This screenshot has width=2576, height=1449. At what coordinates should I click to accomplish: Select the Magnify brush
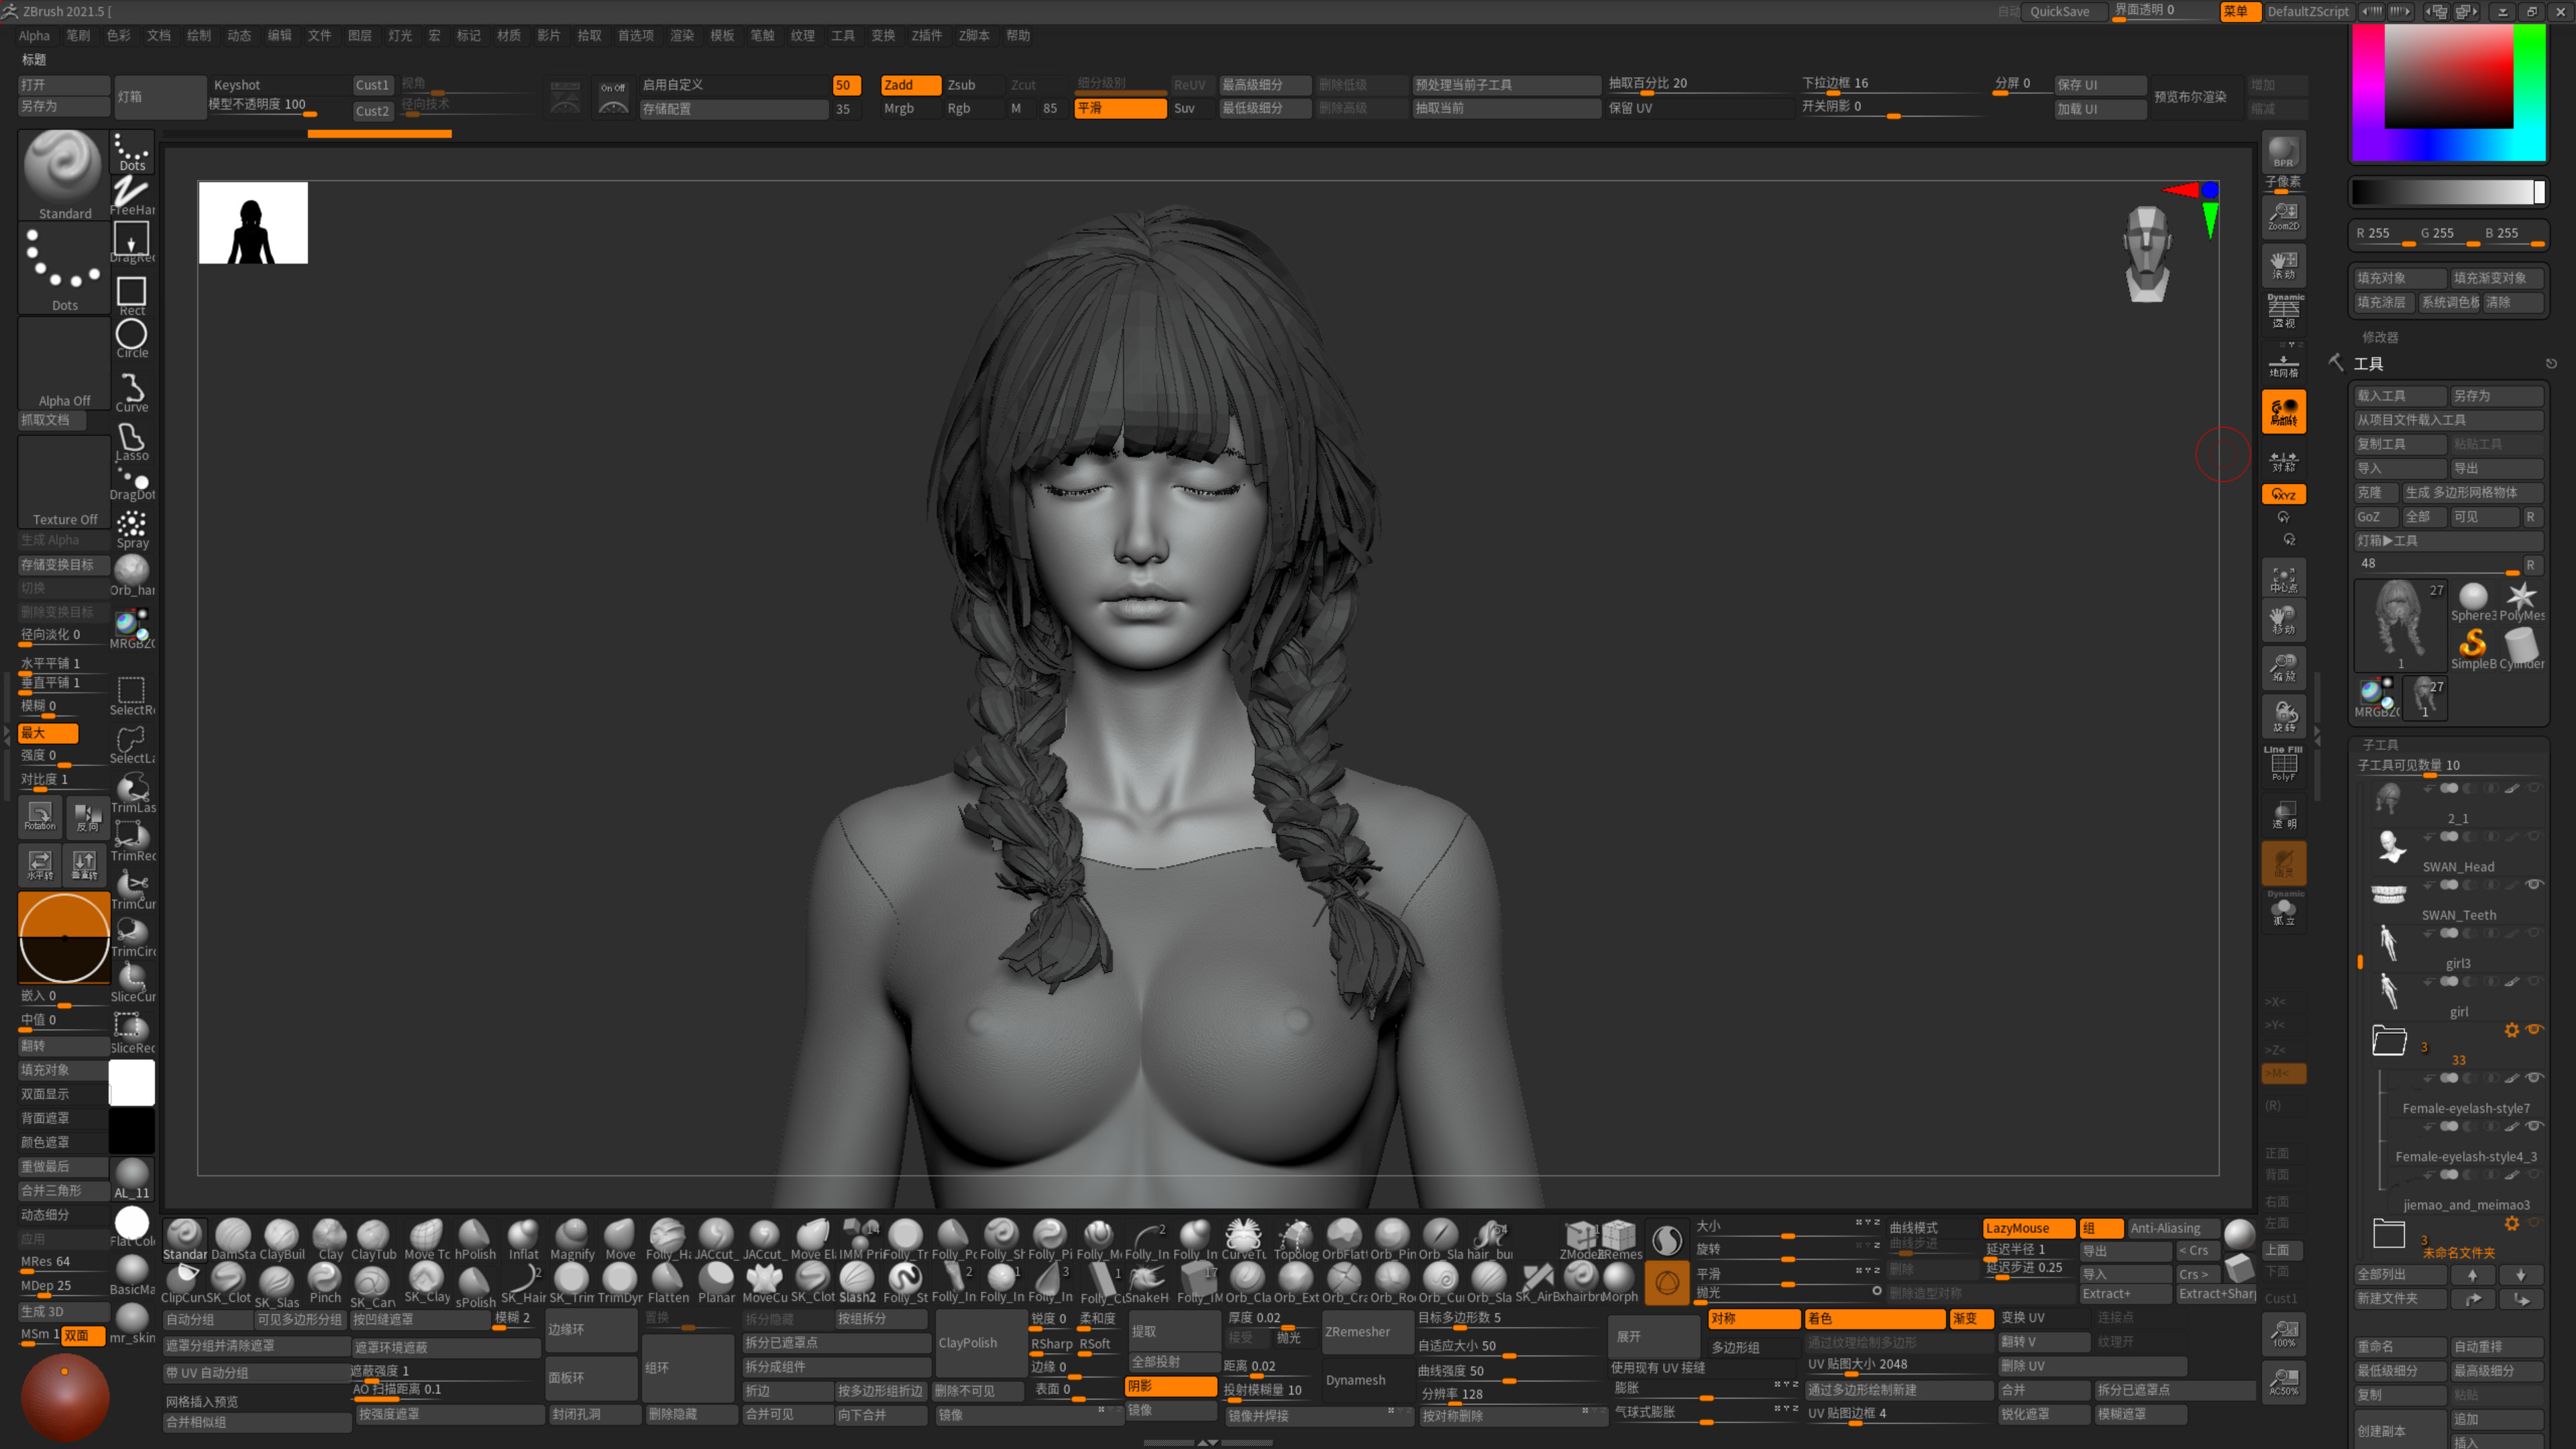(x=572, y=1240)
